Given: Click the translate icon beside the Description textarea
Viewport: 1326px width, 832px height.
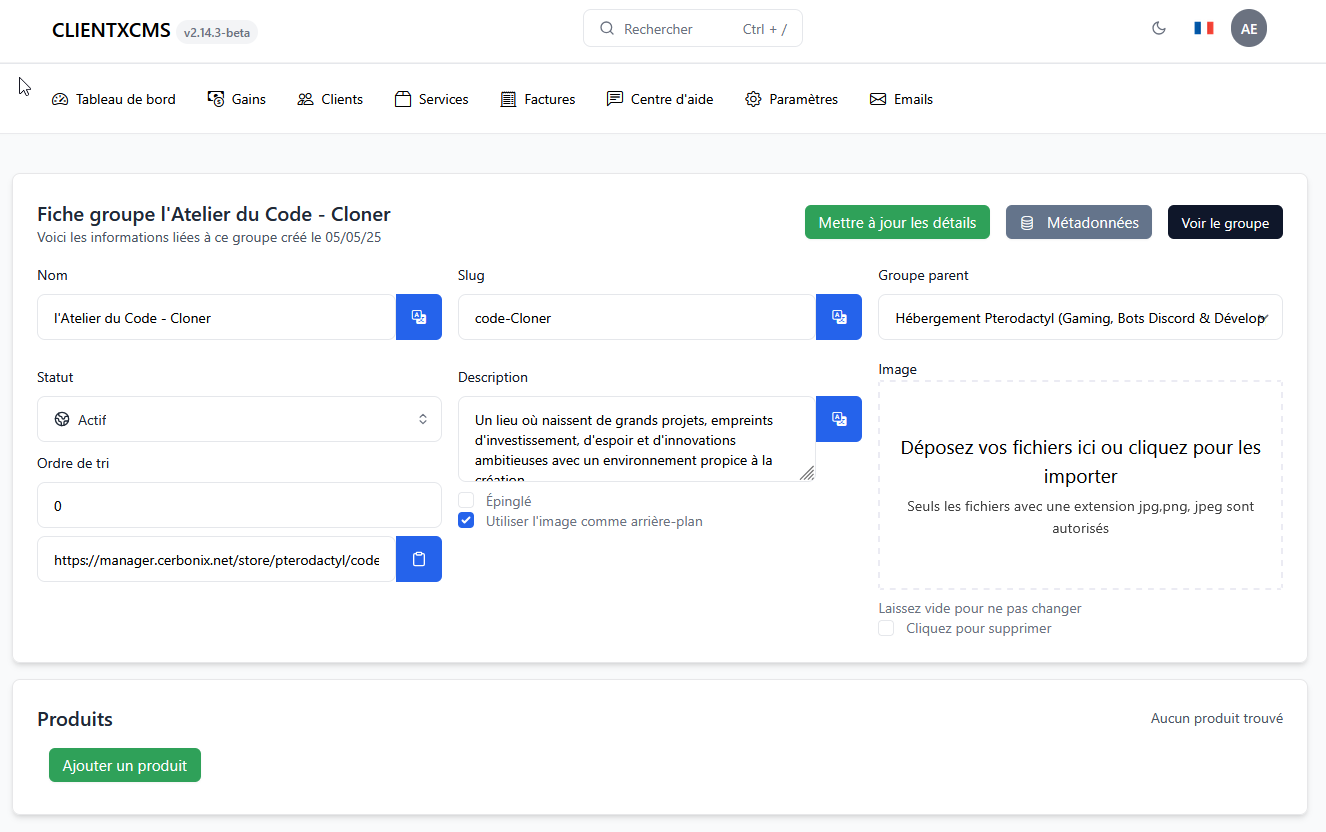Looking at the screenshot, I should point(838,419).
